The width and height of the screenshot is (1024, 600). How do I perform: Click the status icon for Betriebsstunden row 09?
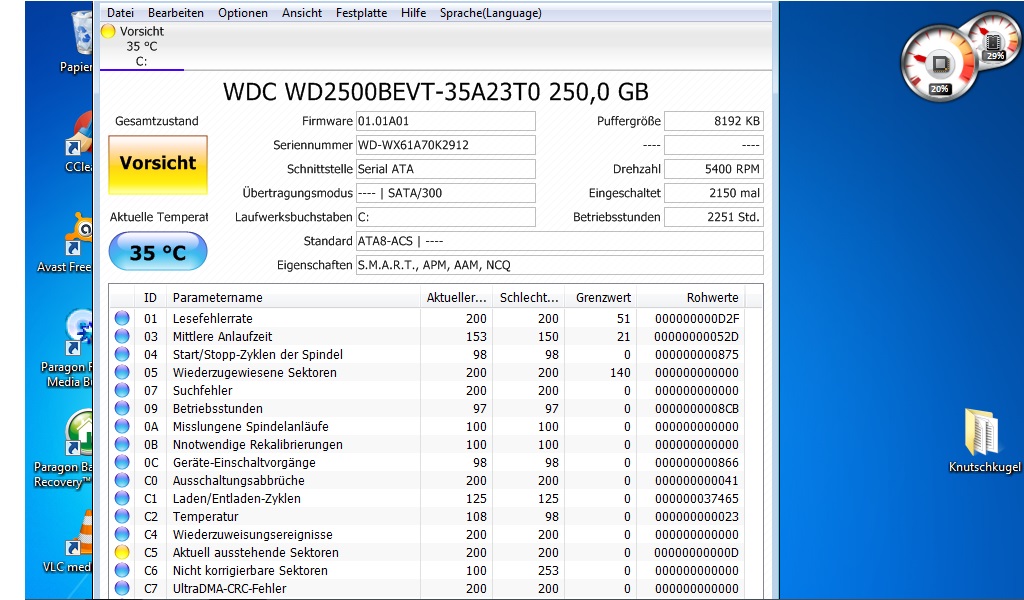(122, 408)
